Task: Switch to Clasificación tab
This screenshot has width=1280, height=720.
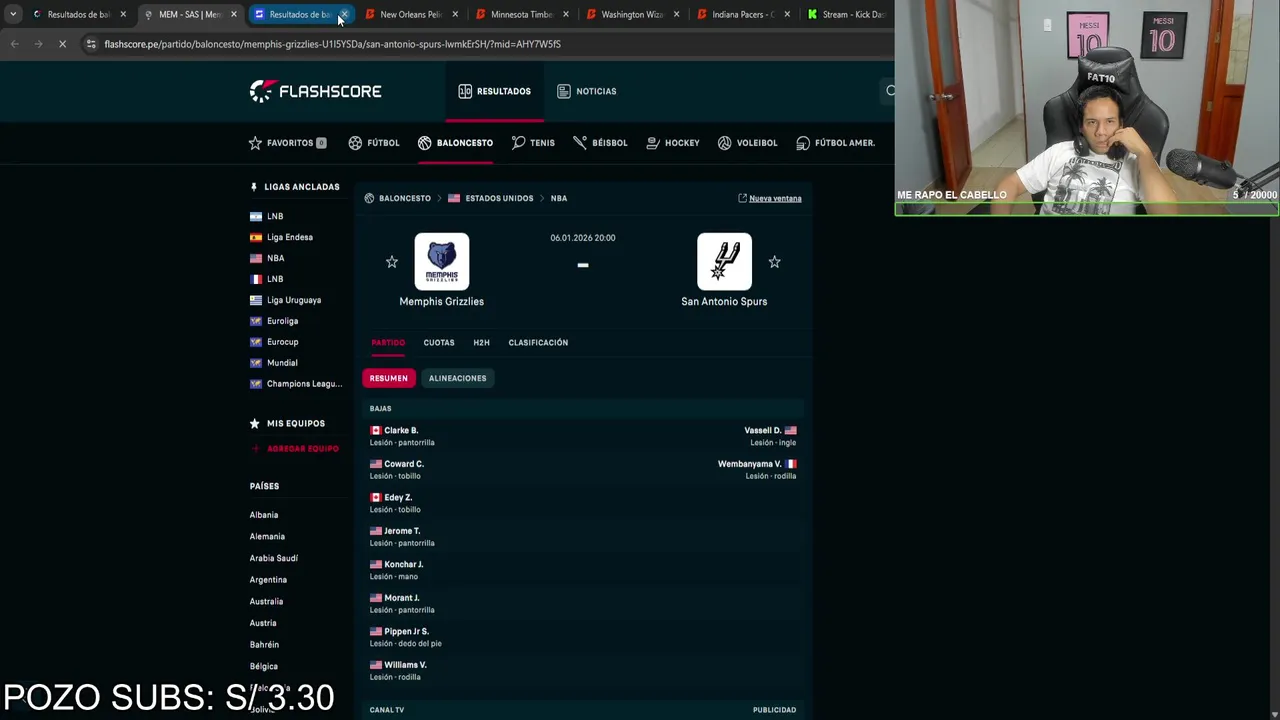Action: pos(538,343)
